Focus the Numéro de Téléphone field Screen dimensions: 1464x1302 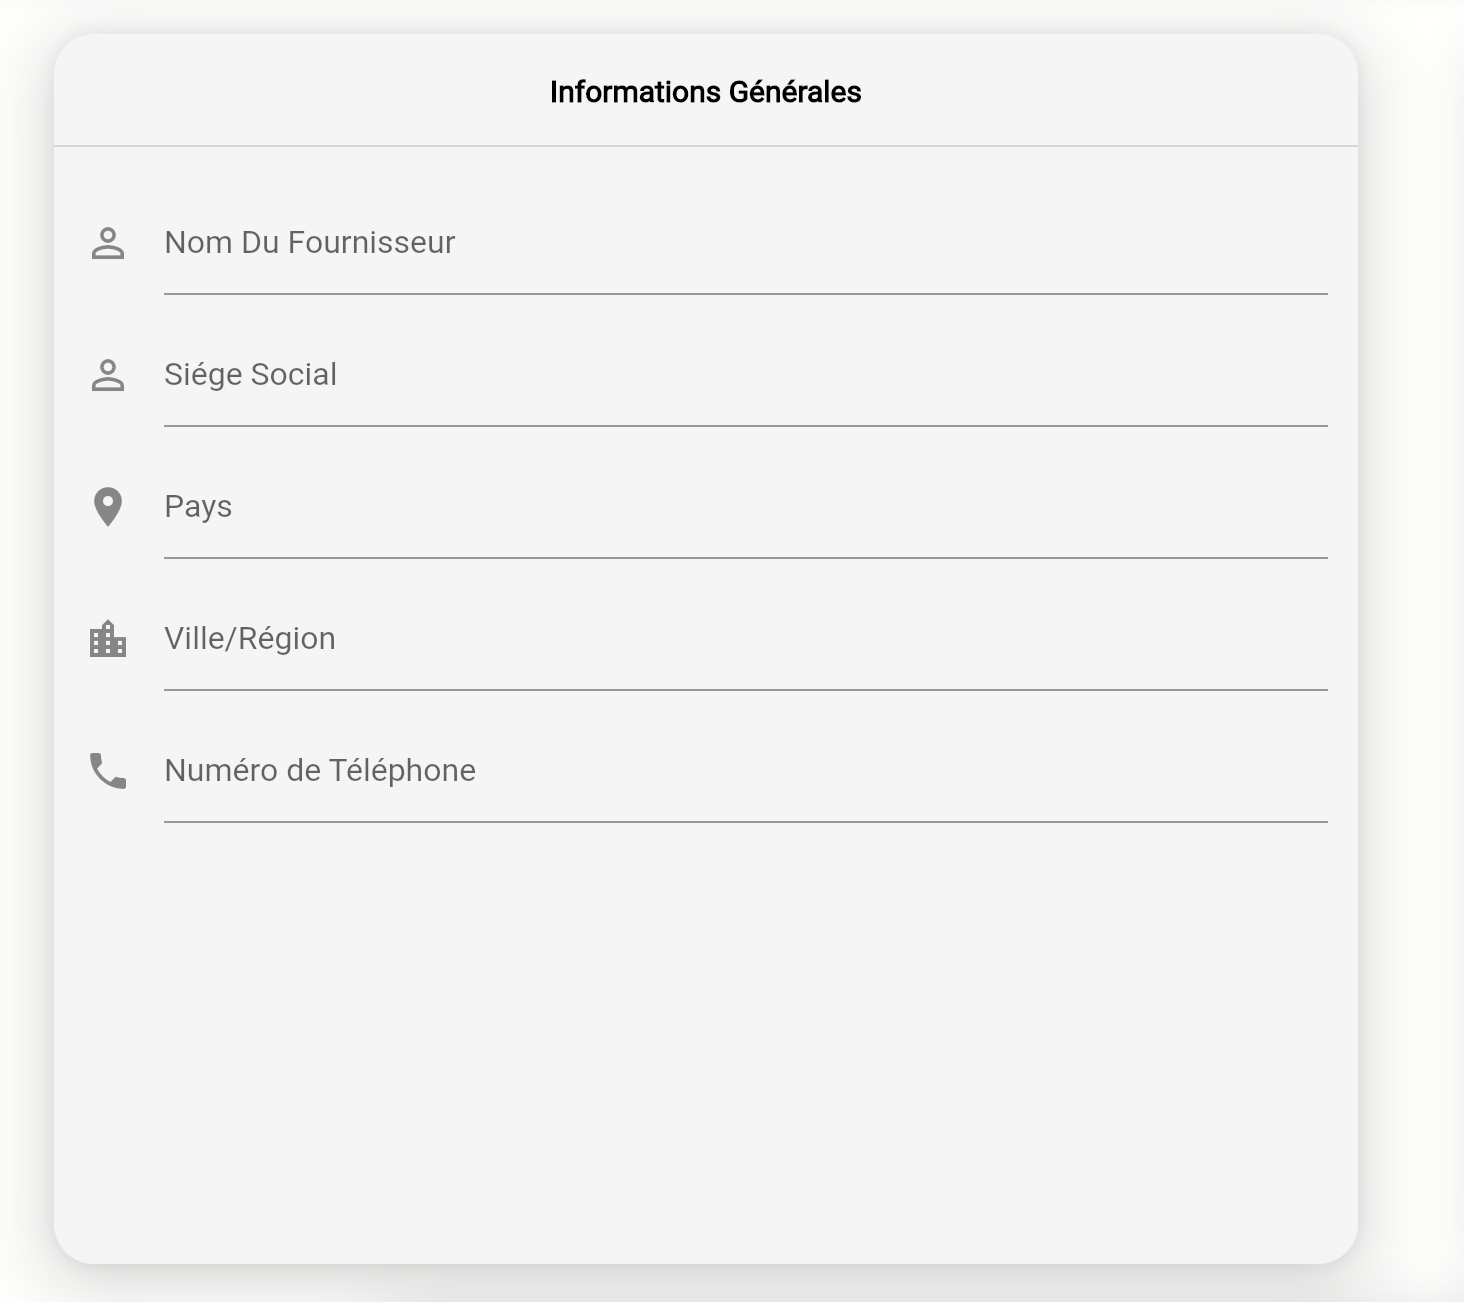(x=745, y=771)
